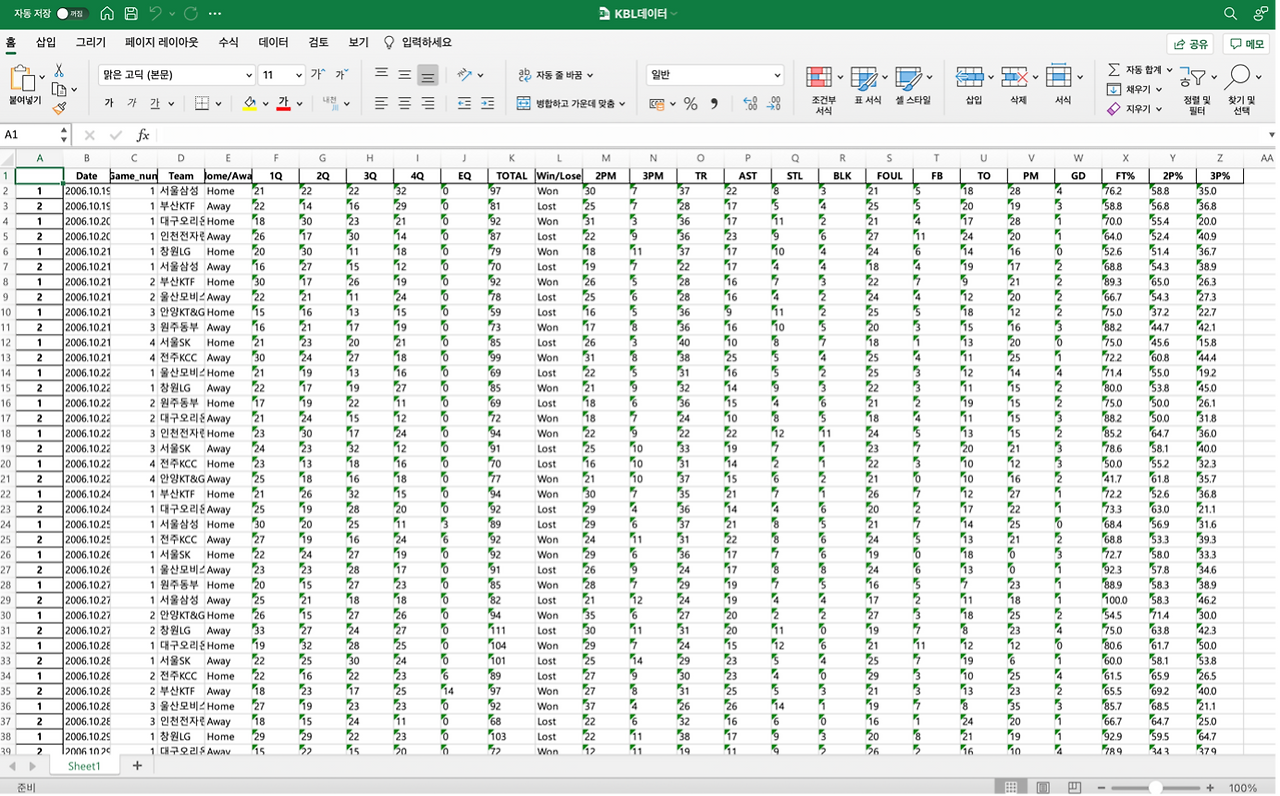Open the Clear (지우기) dropdown
1280x796 pixels.
pos(1134,109)
